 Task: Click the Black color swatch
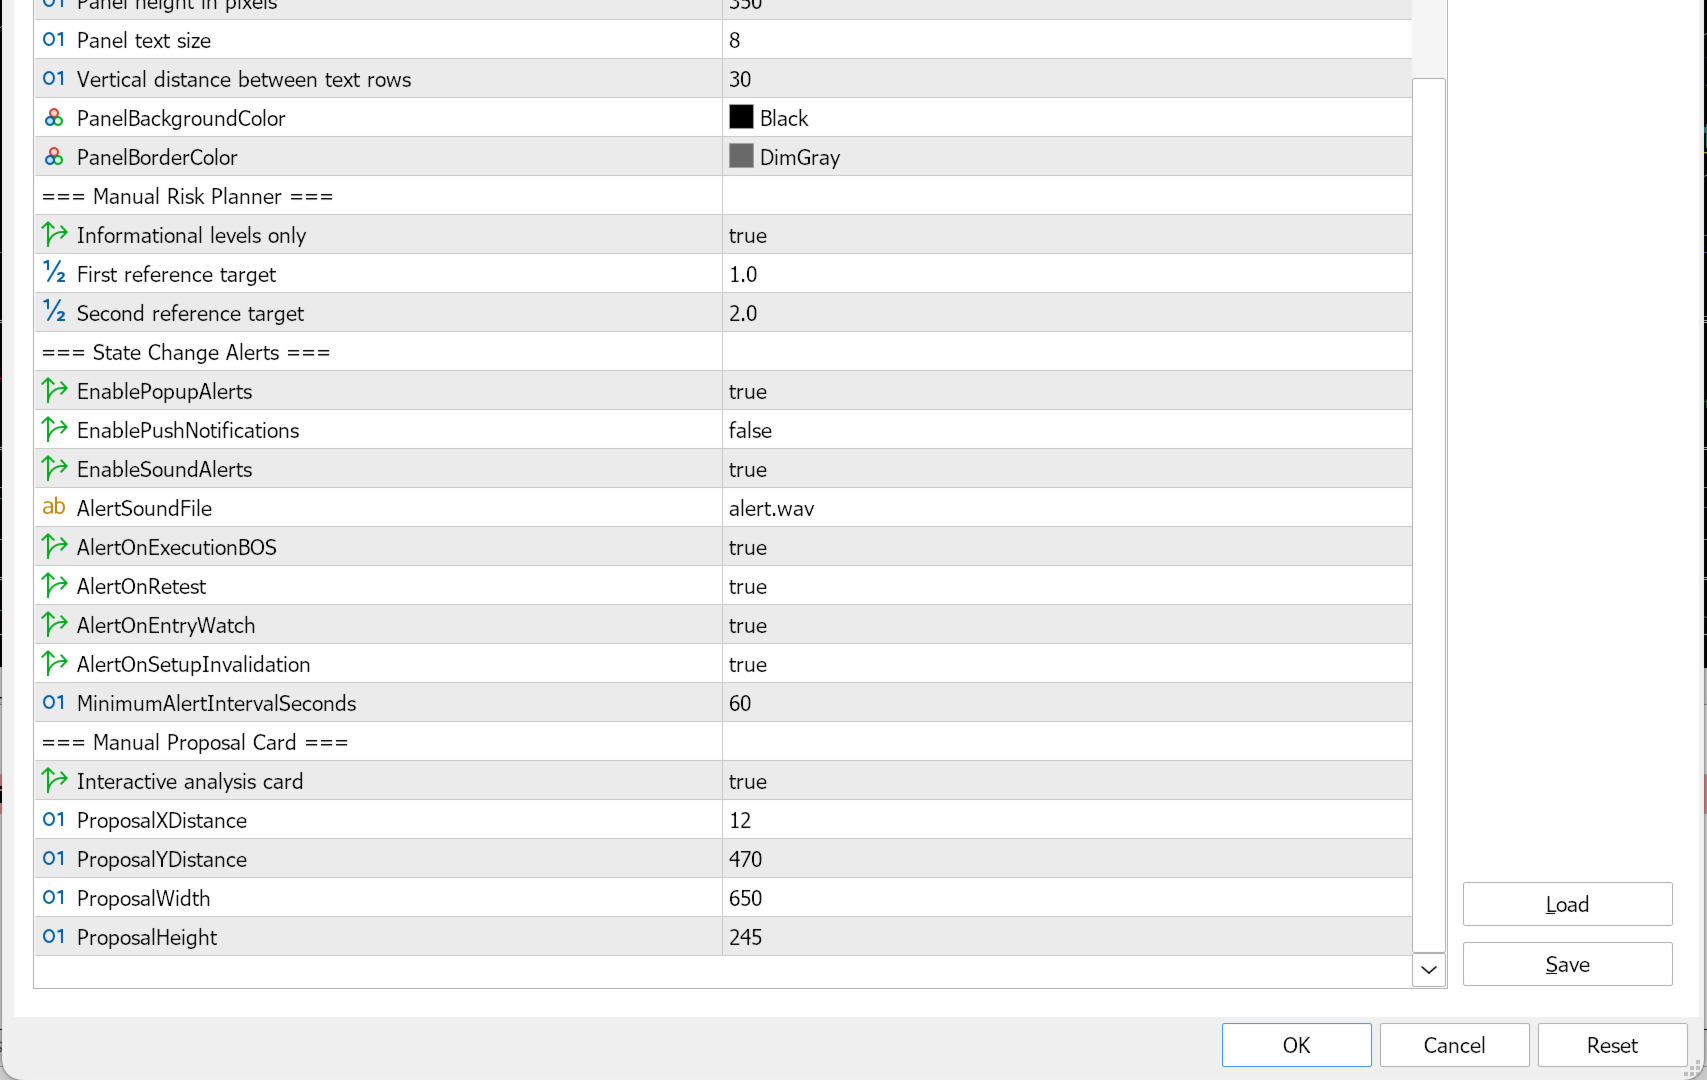pos(741,117)
